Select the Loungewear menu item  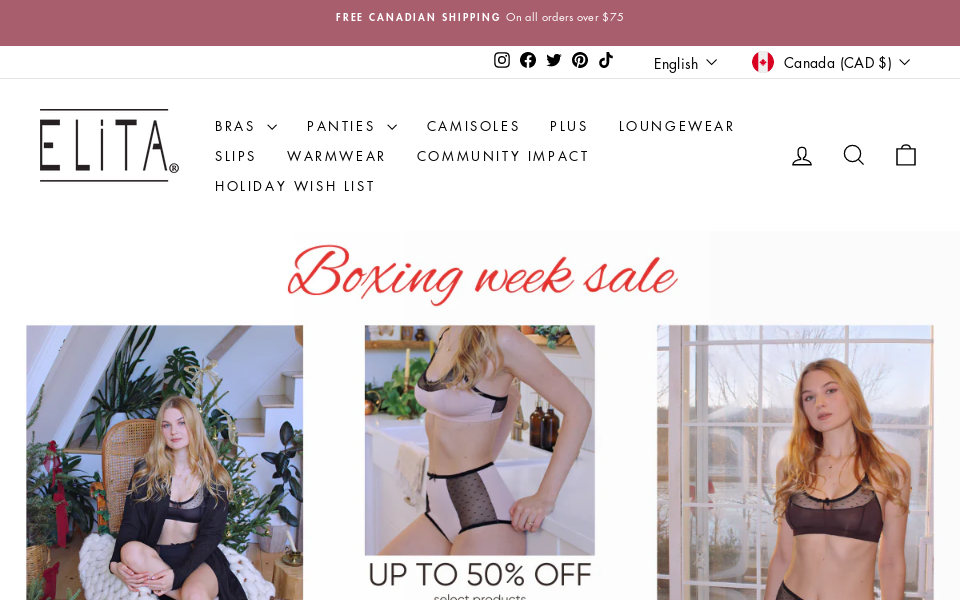(677, 126)
